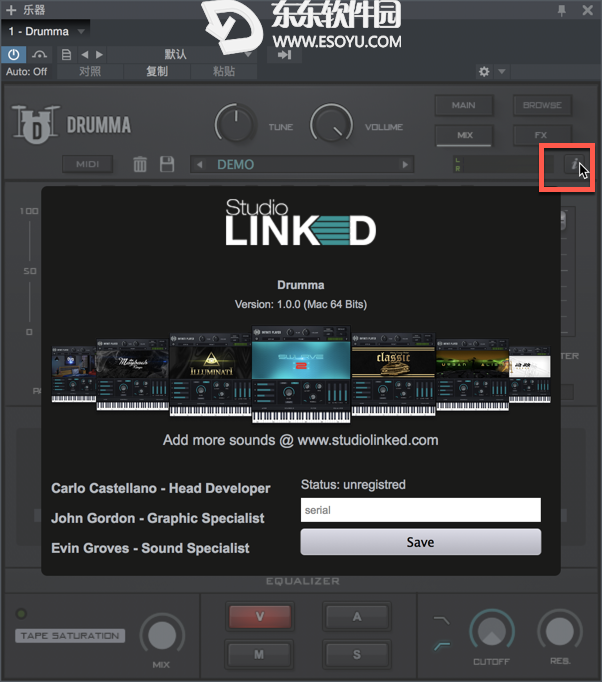This screenshot has width=602, height=682.
Task: Click the MIDI button
Action: click(87, 164)
